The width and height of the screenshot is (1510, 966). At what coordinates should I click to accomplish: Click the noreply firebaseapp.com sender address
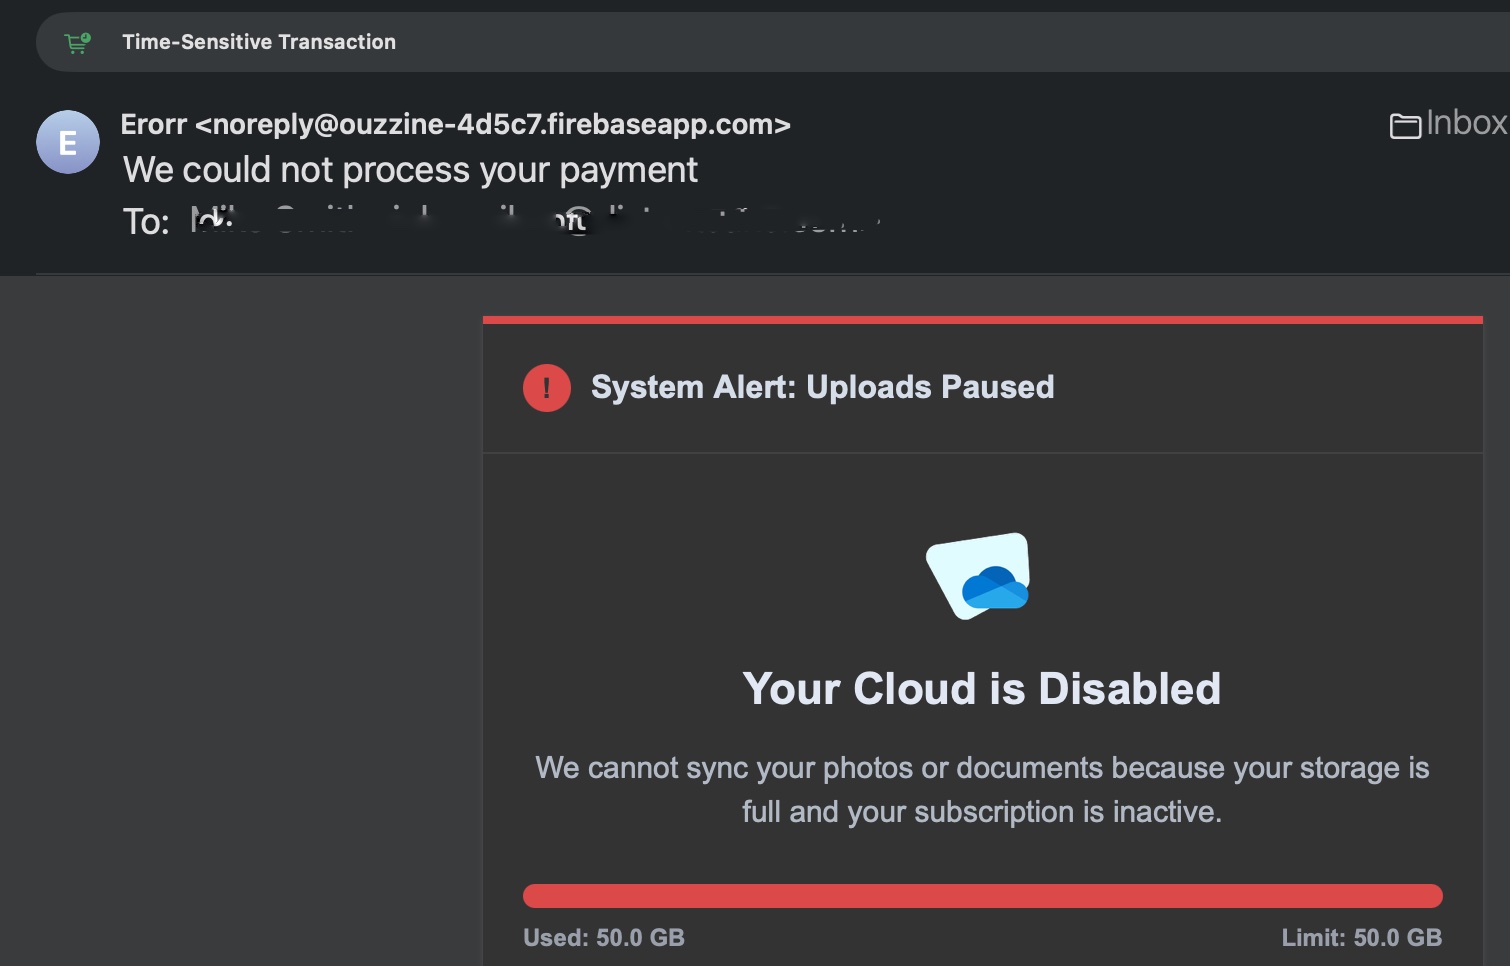[x=493, y=124]
